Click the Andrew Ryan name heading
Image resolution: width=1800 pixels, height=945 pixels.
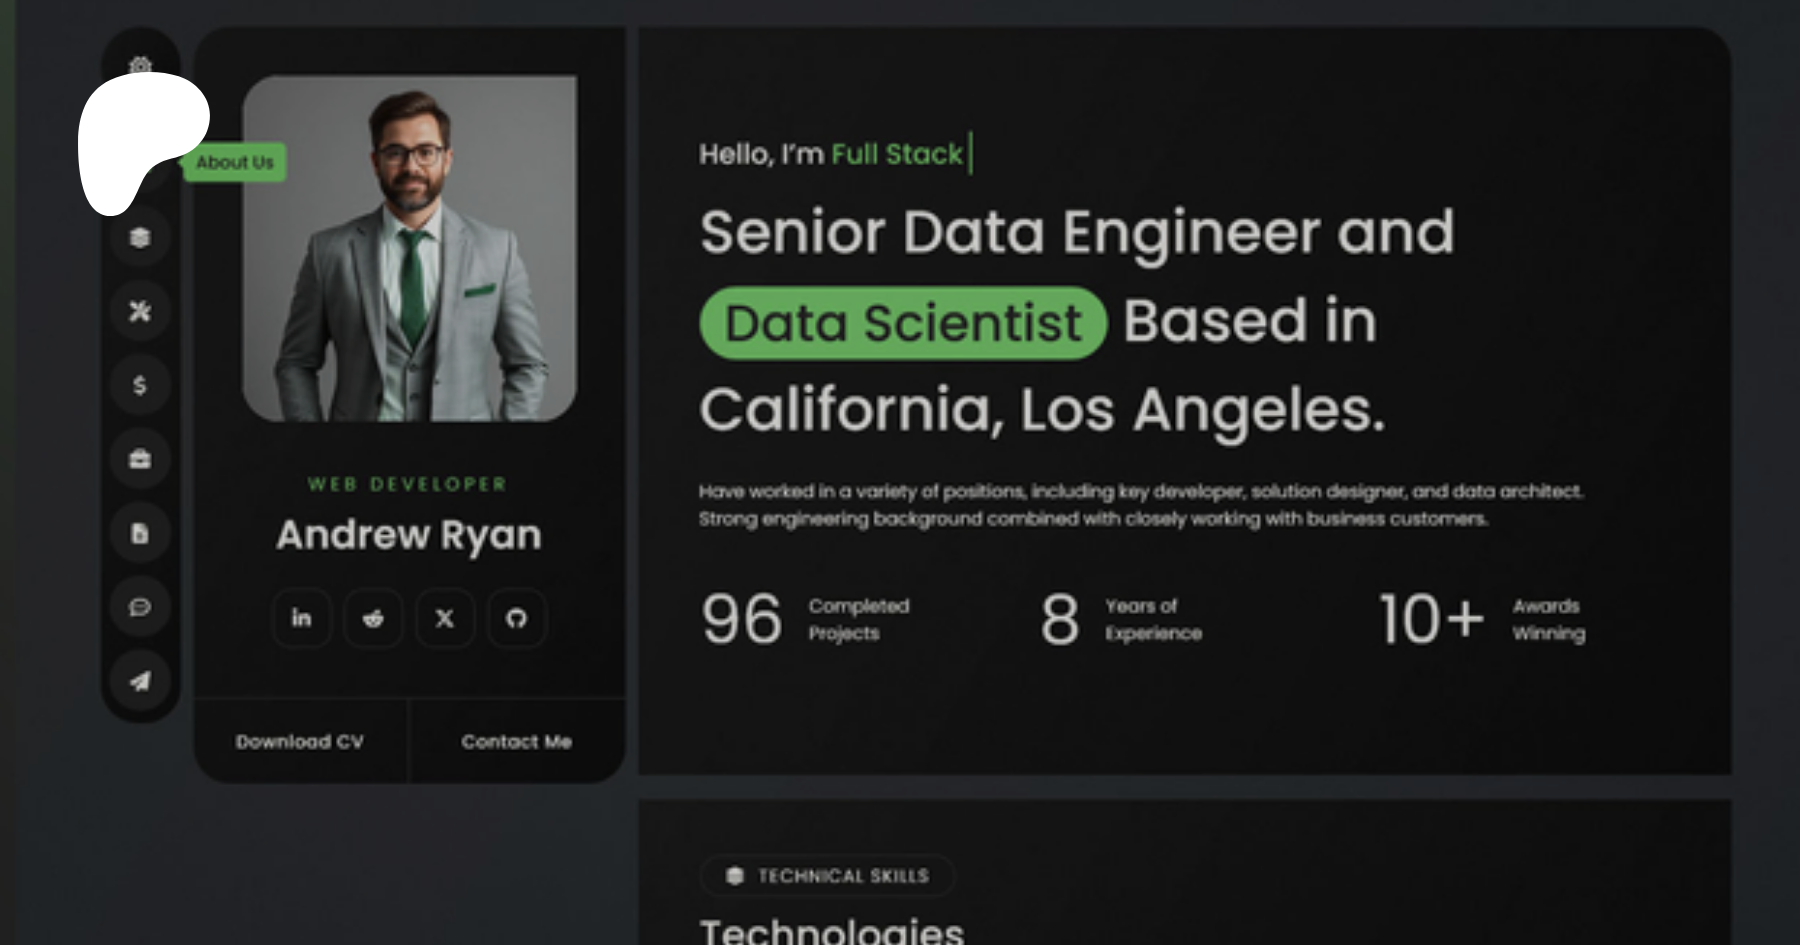[409, 535]
